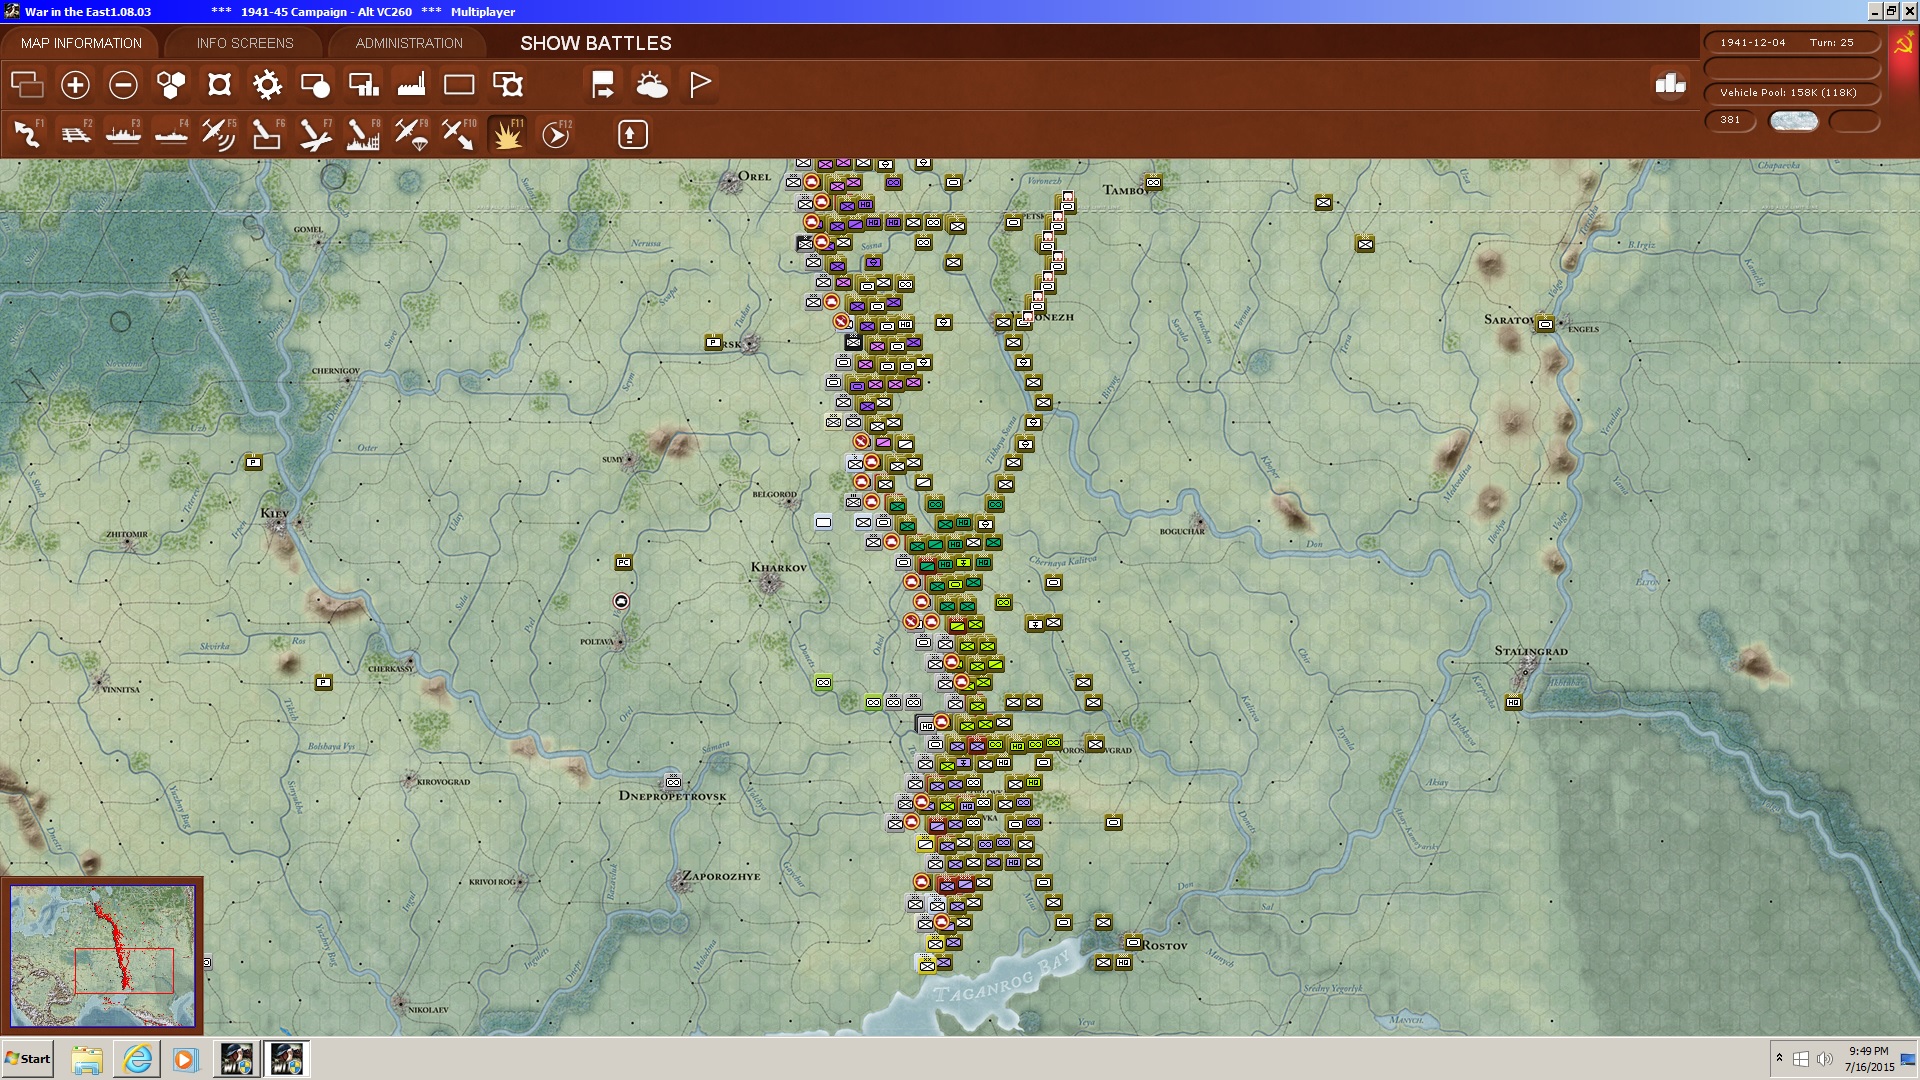Select the F2 rail mode icon
This screenshot has width=1920, height=1080.
(x=75, y=134)
